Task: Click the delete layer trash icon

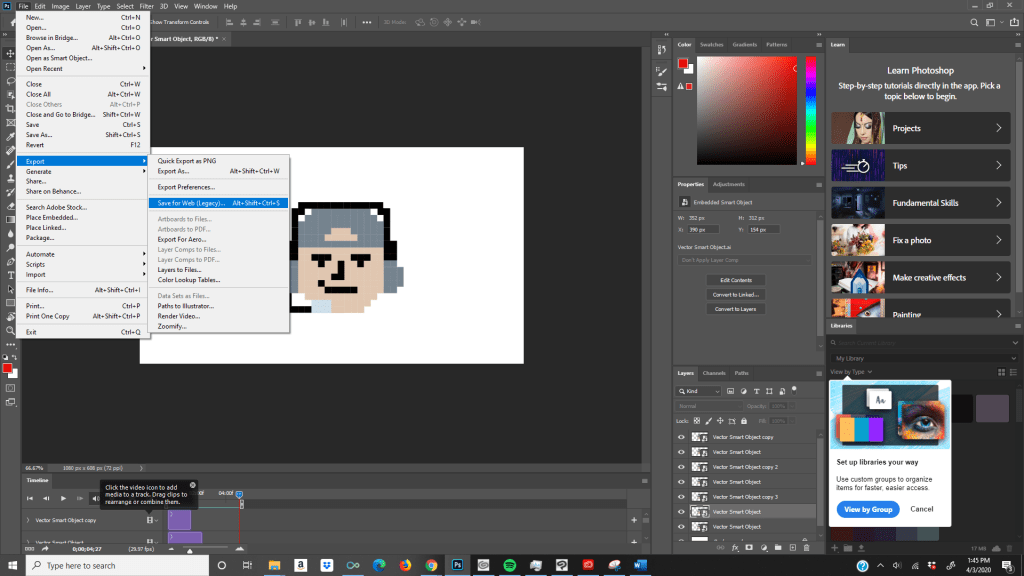Action: tap(806, 547)
